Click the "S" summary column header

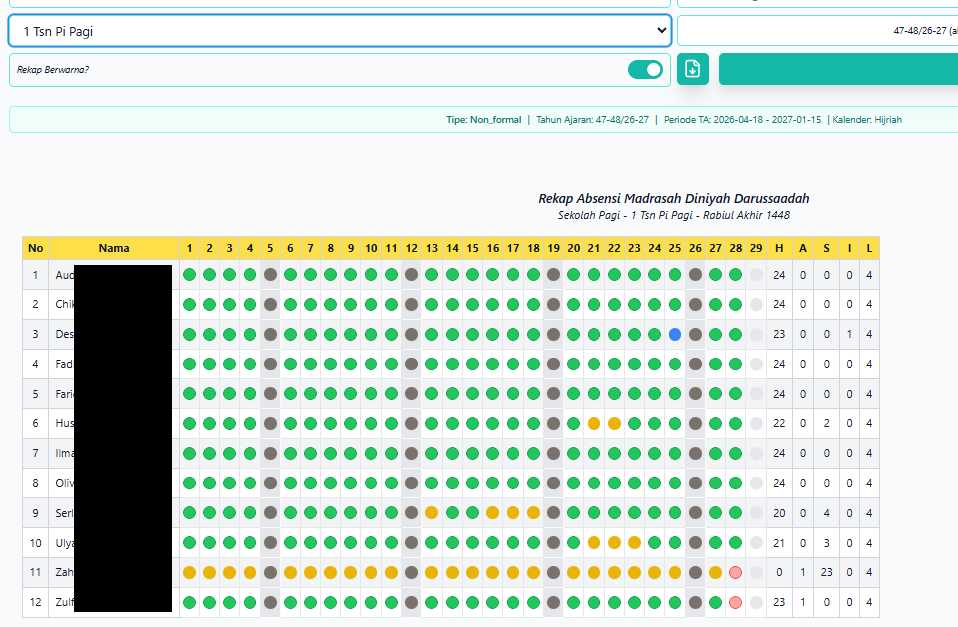(827, 248)
